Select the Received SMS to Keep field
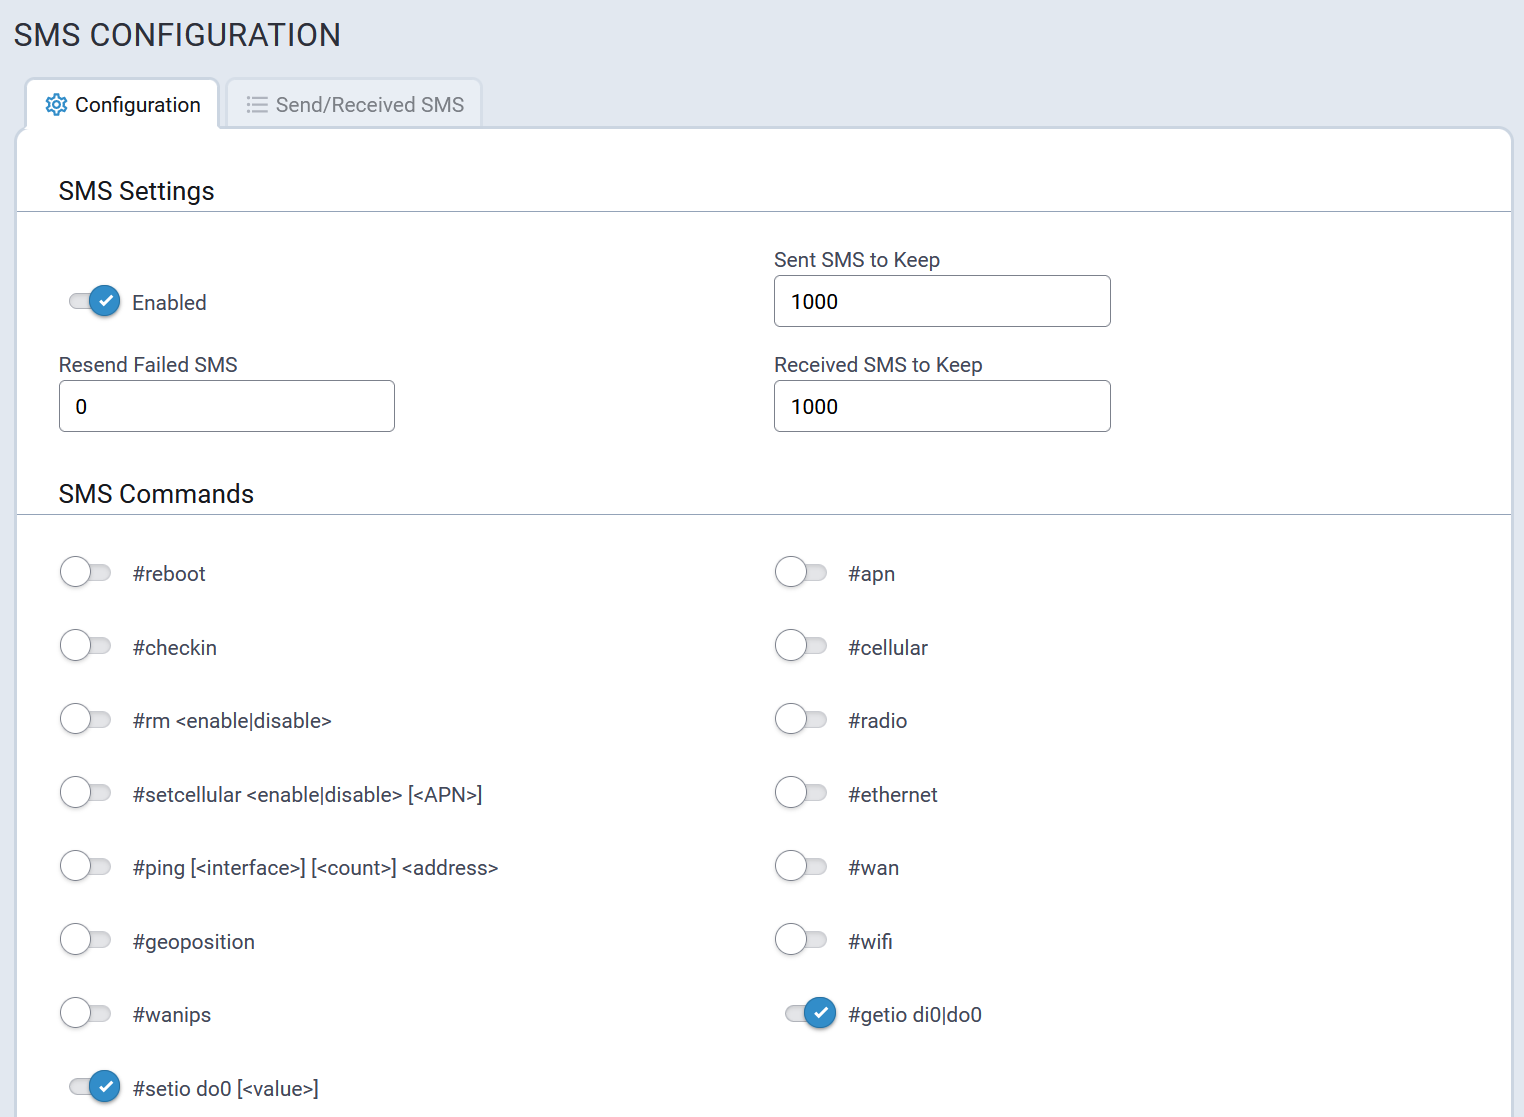Image resolution: width=1524 pixels, height=1117 pixels. click(941, 406)
